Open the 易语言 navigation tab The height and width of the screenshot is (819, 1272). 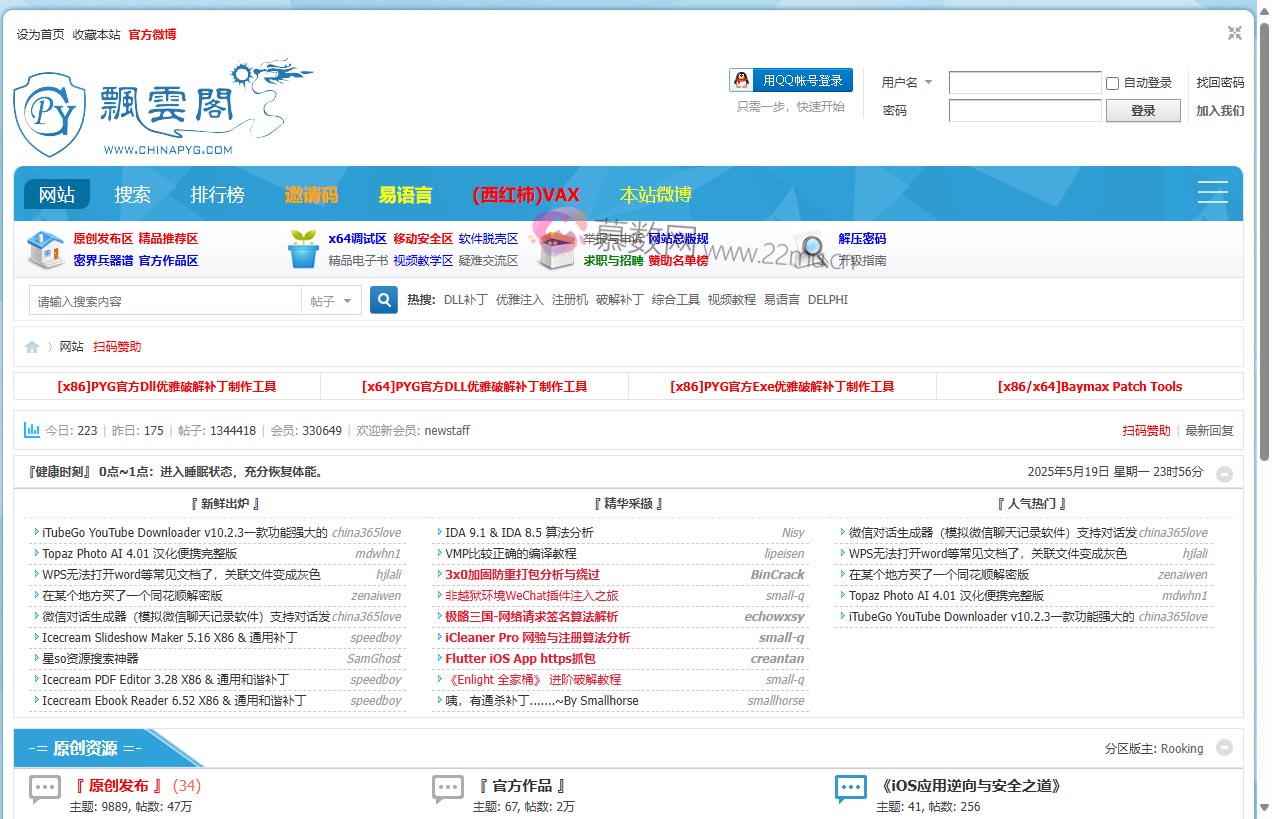(x=405, y=195)
